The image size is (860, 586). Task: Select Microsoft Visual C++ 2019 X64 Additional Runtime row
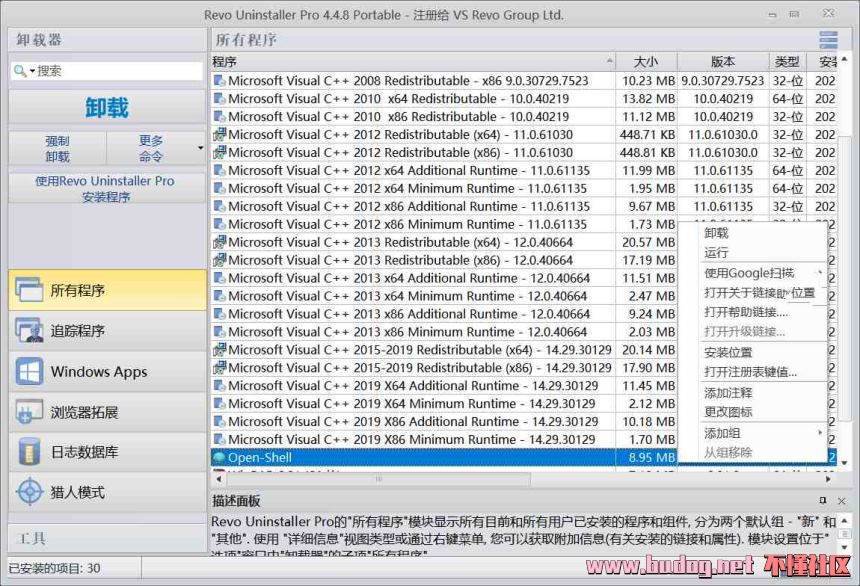(444, 386)
